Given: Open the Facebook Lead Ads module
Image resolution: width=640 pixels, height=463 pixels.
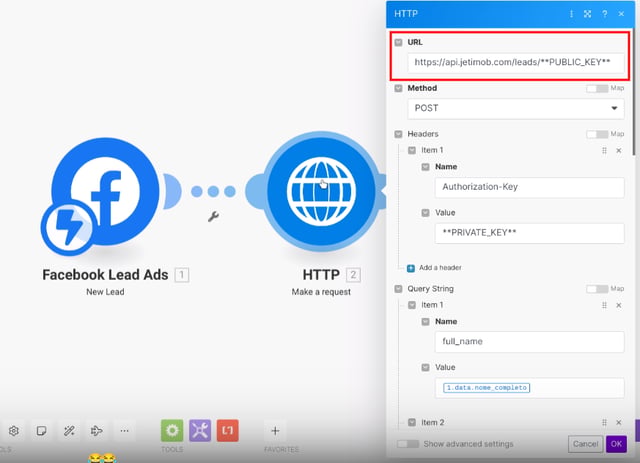Looking at the screenshot, I should click(105, 191).
